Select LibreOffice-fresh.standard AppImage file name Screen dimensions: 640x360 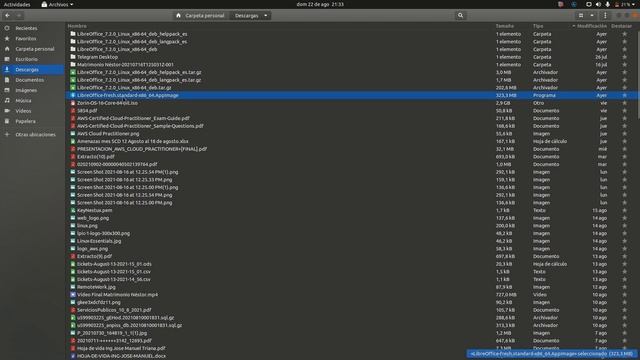click(x=128, y=95)
